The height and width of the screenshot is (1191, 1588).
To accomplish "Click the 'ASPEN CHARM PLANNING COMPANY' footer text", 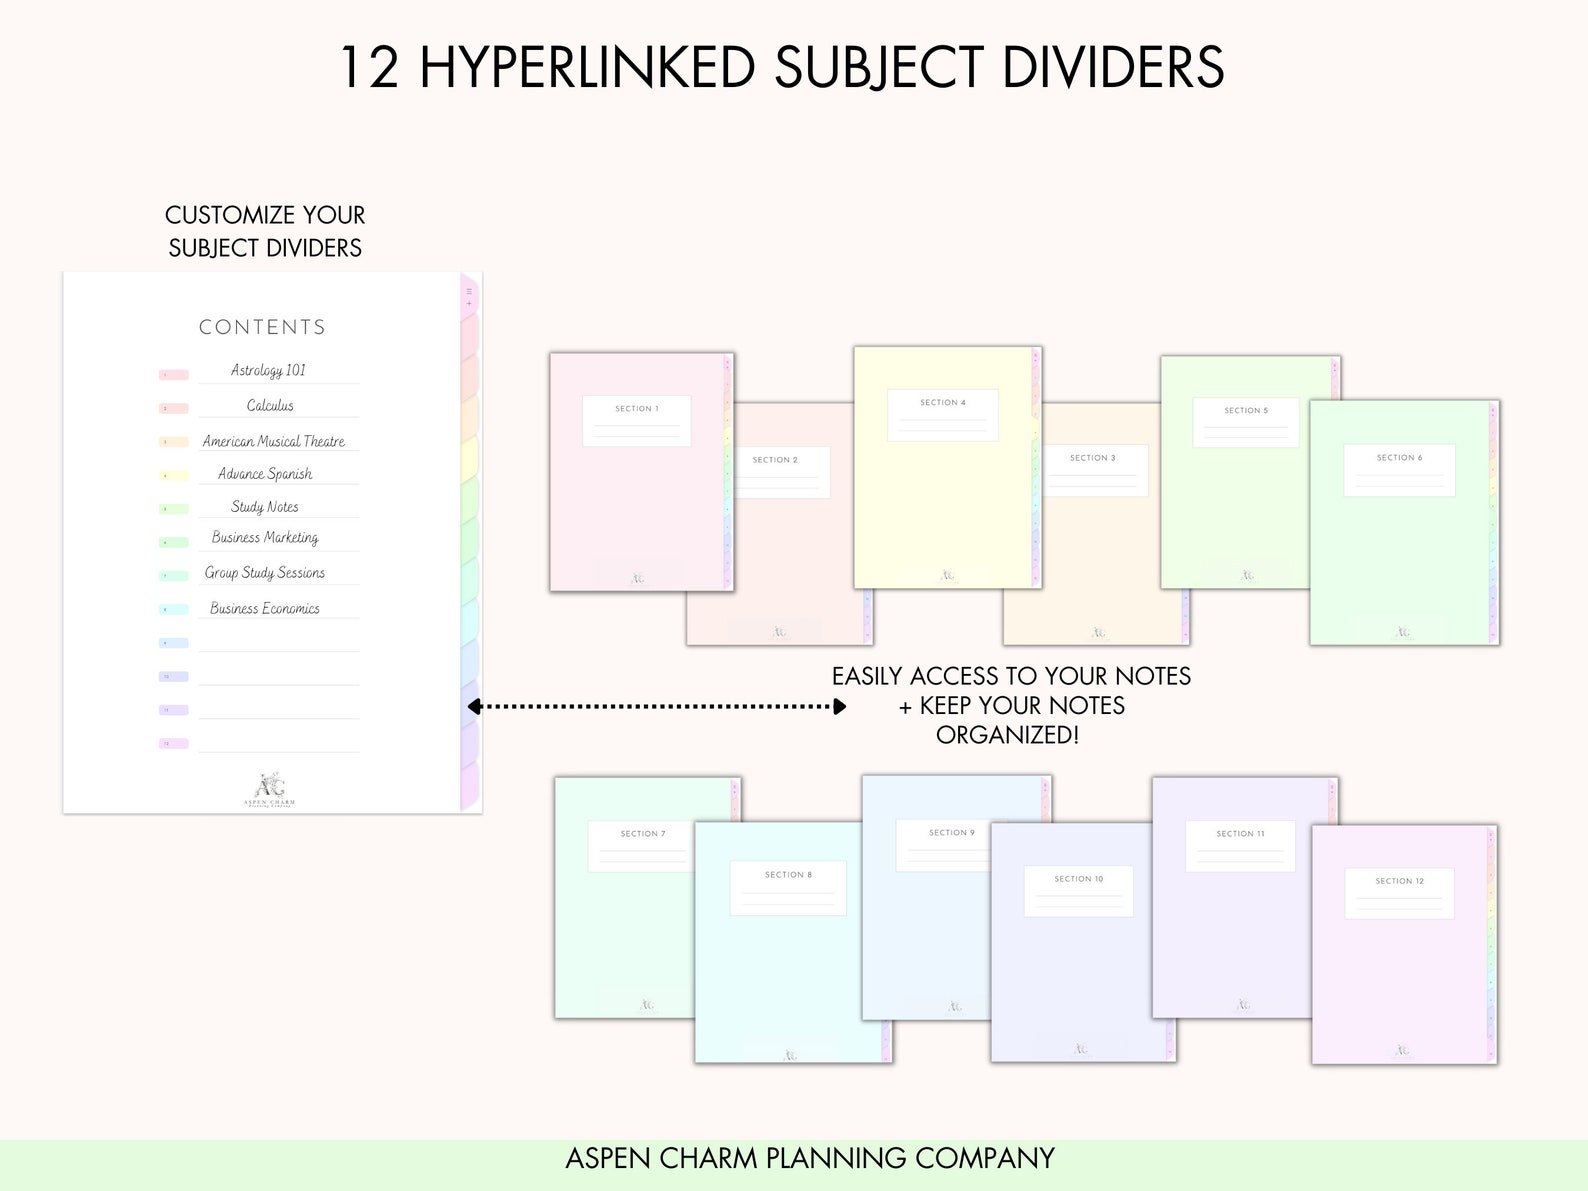I will (x=810, y=1158).
